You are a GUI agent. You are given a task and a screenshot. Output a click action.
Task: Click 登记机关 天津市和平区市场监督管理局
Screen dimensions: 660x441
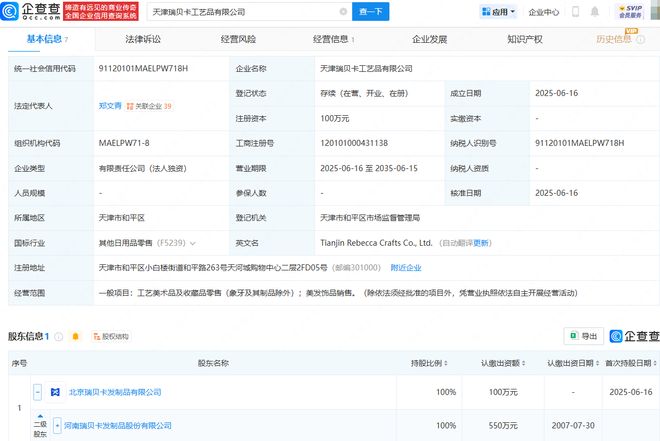(x=370, y=218)
